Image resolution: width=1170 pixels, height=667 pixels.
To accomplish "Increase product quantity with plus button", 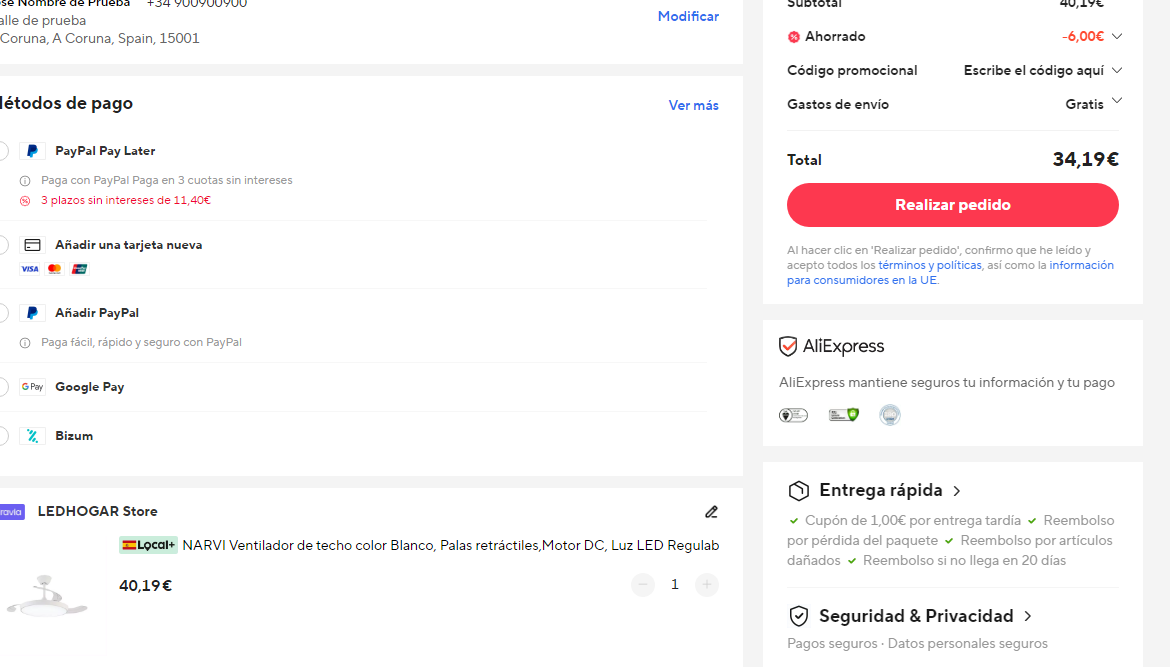I will pos(707,585).
